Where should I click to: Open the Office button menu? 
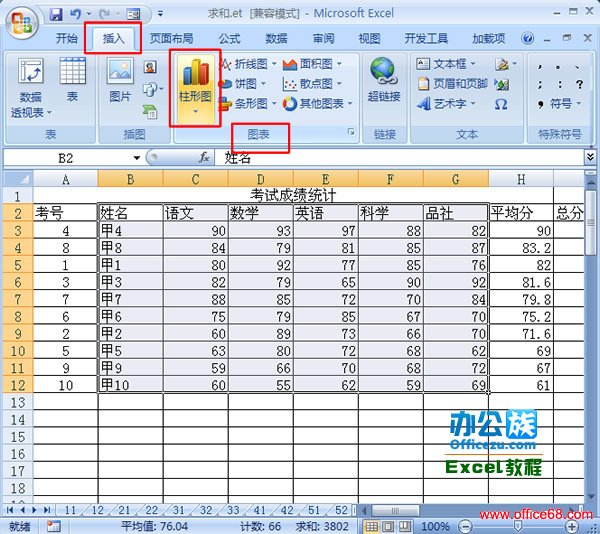tap(21, 23)
